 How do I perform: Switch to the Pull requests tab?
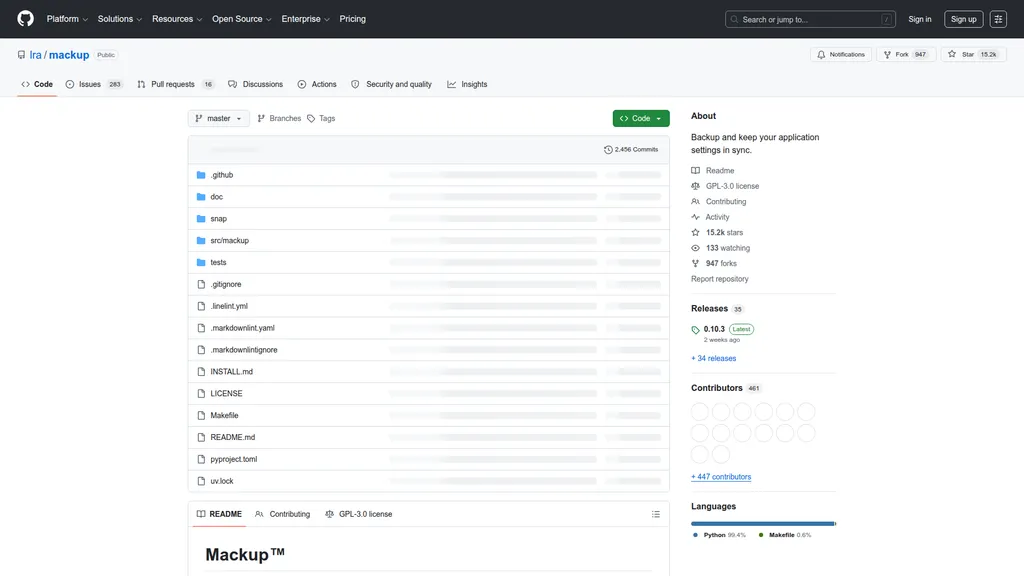tap(176, 84)
